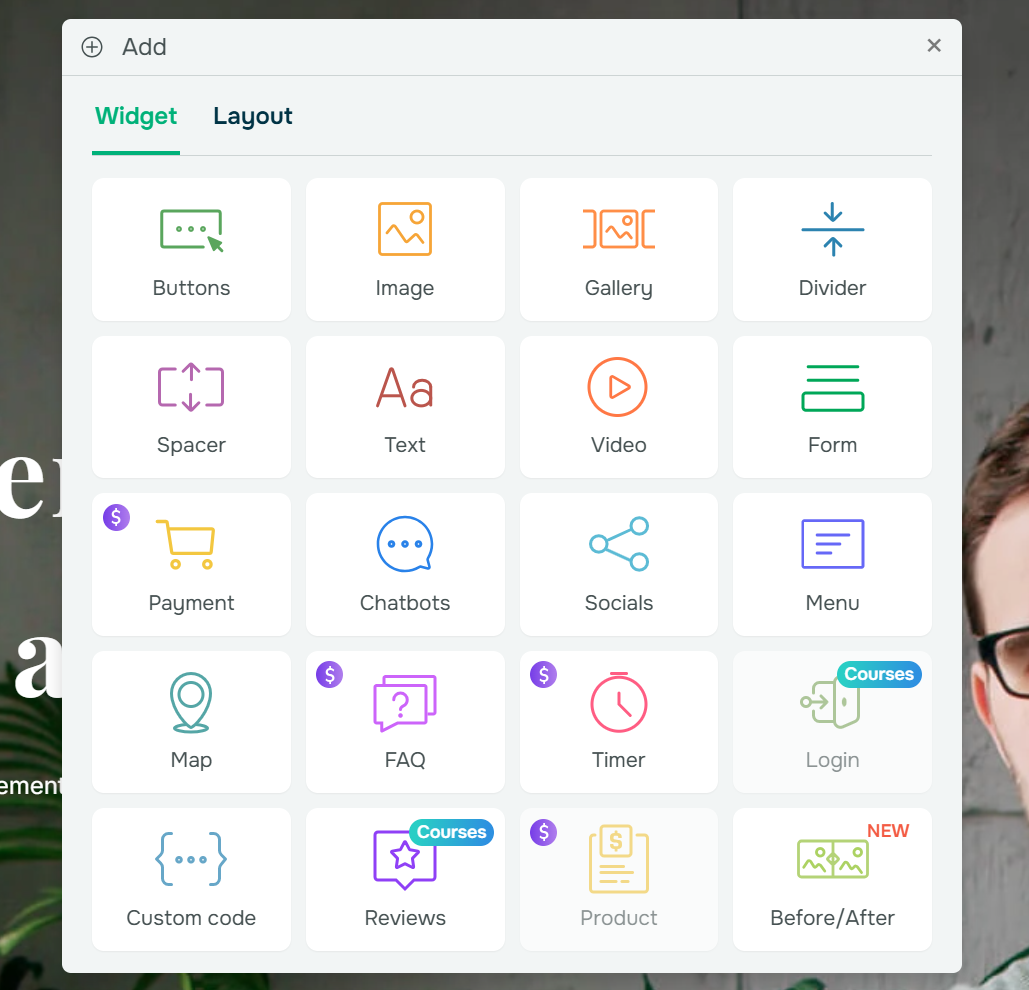
Task: Add the premium Payment widget
Action: point(191,564)
